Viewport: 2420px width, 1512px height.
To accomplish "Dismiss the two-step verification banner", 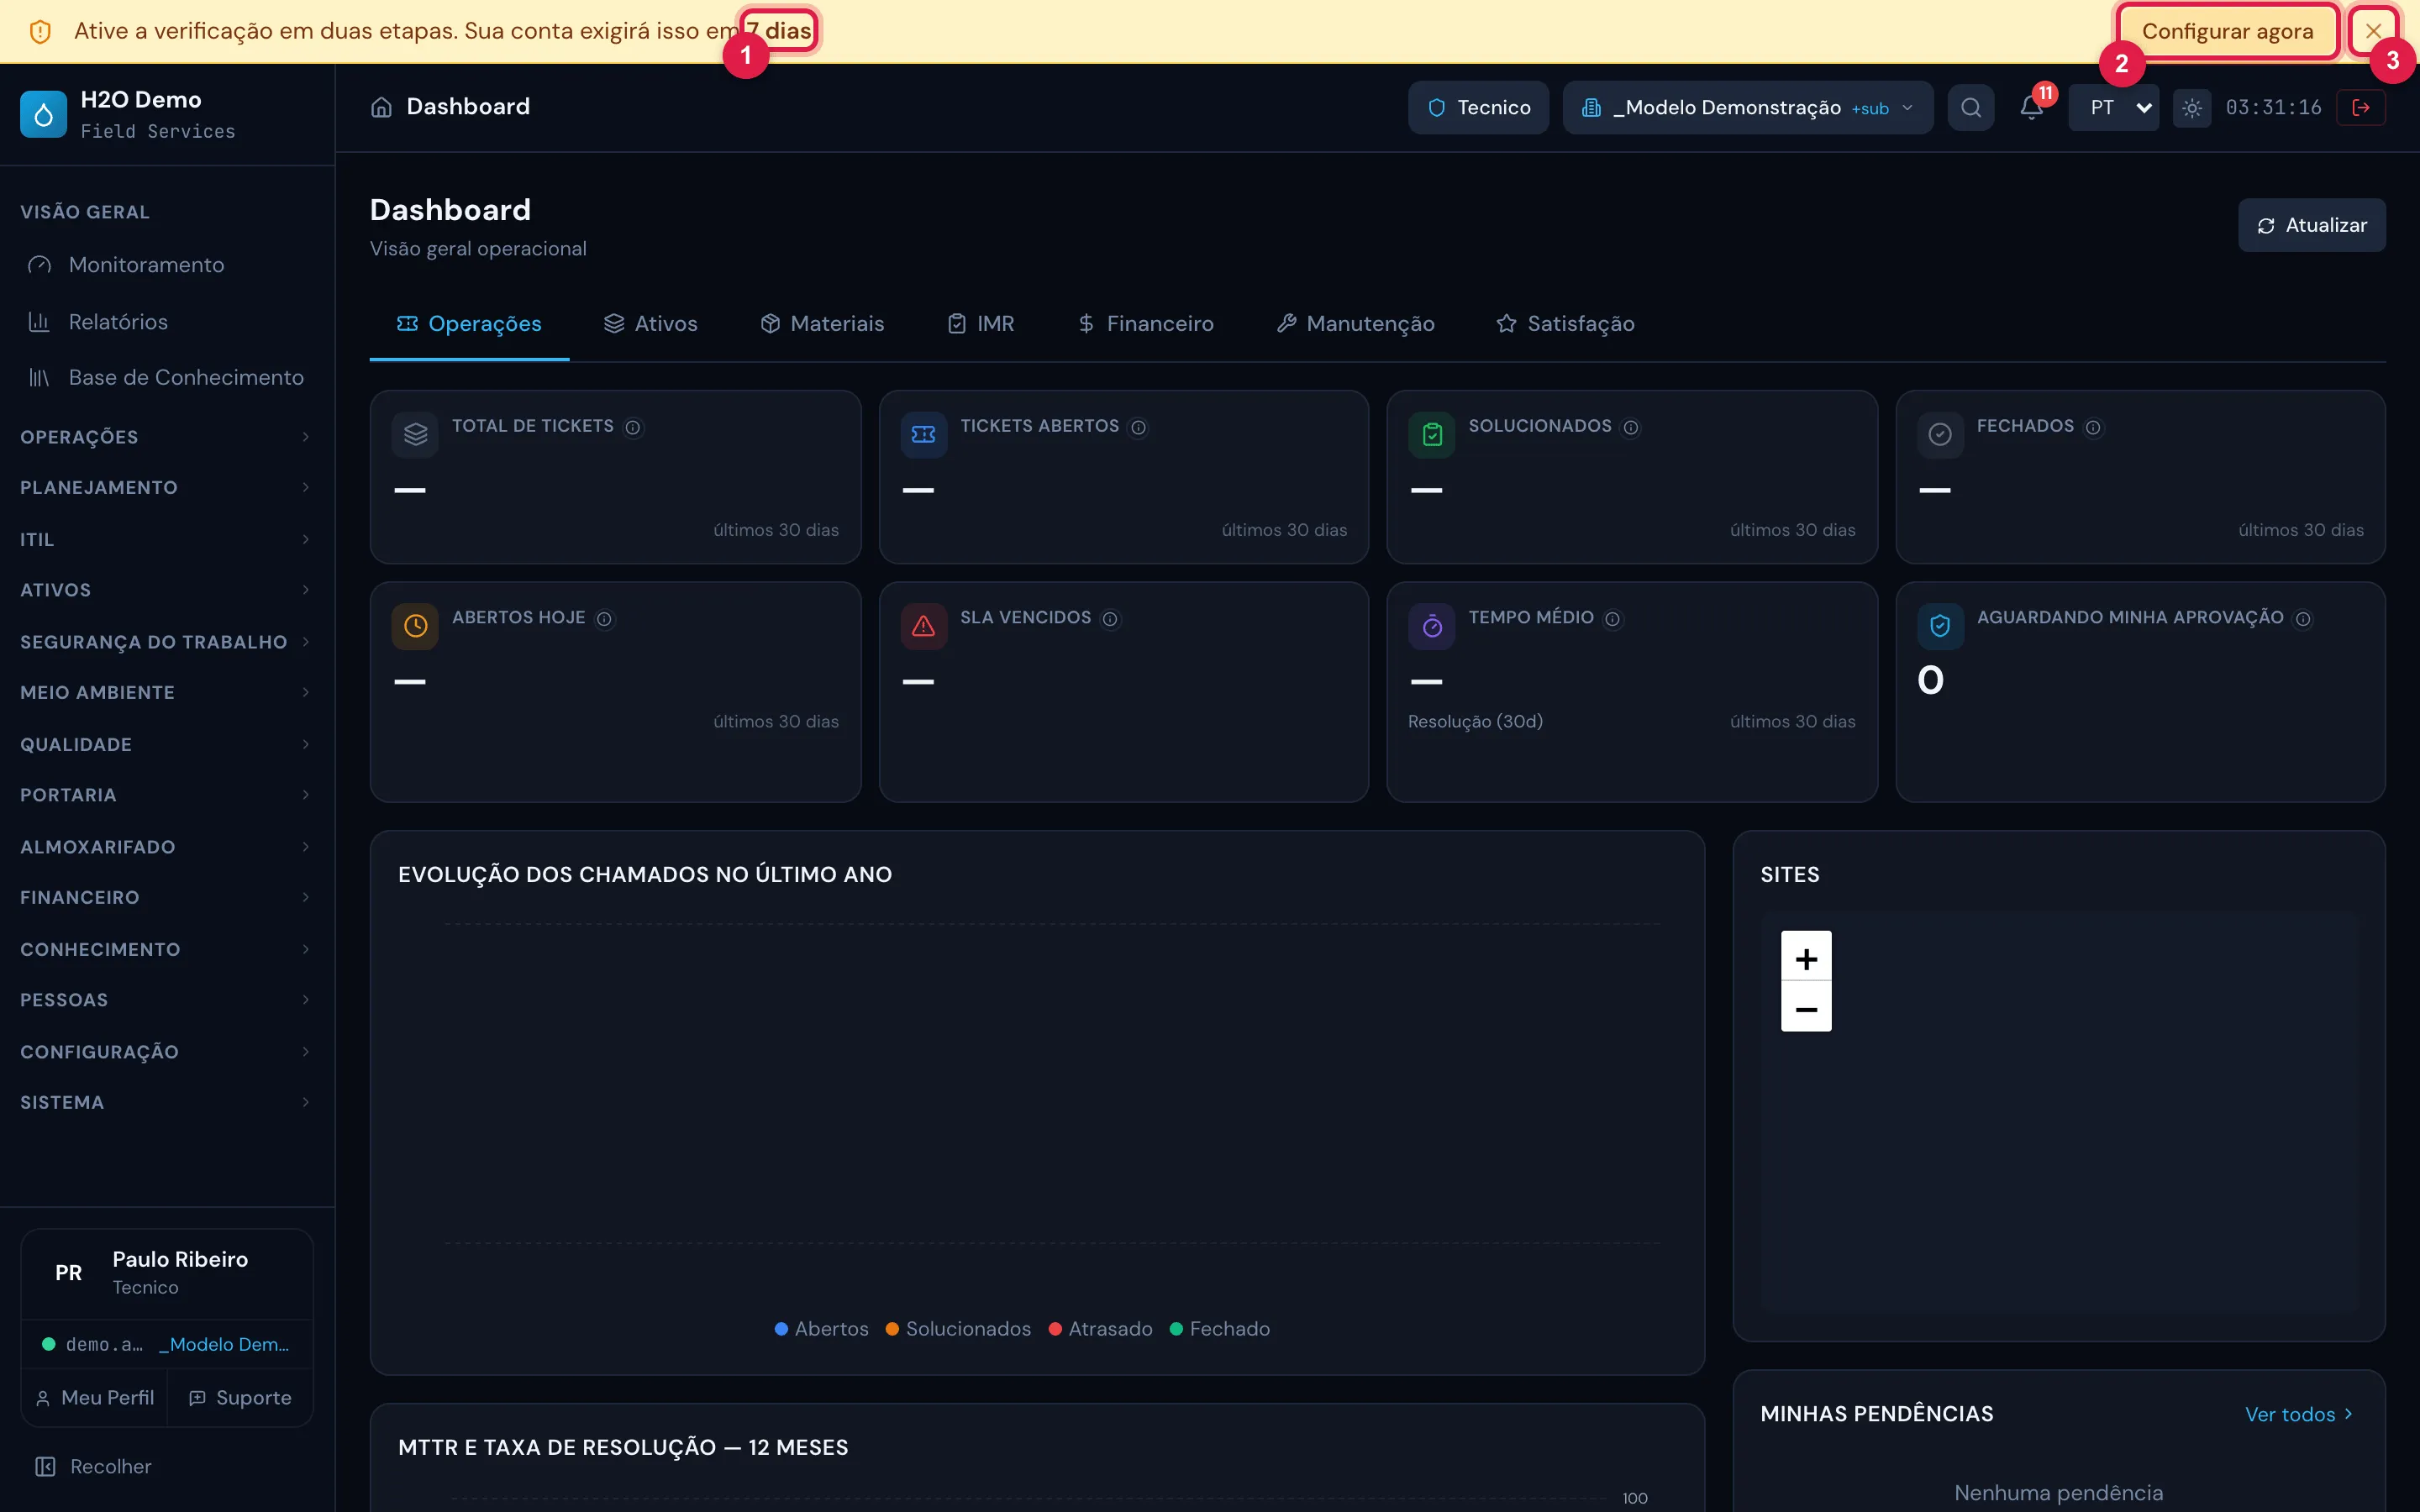I will pos(2373,31).
